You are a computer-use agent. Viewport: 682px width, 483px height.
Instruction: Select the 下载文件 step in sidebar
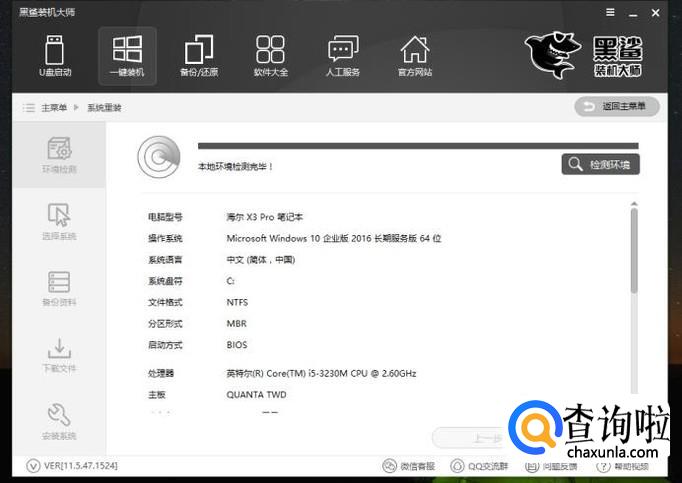(59, 355)
